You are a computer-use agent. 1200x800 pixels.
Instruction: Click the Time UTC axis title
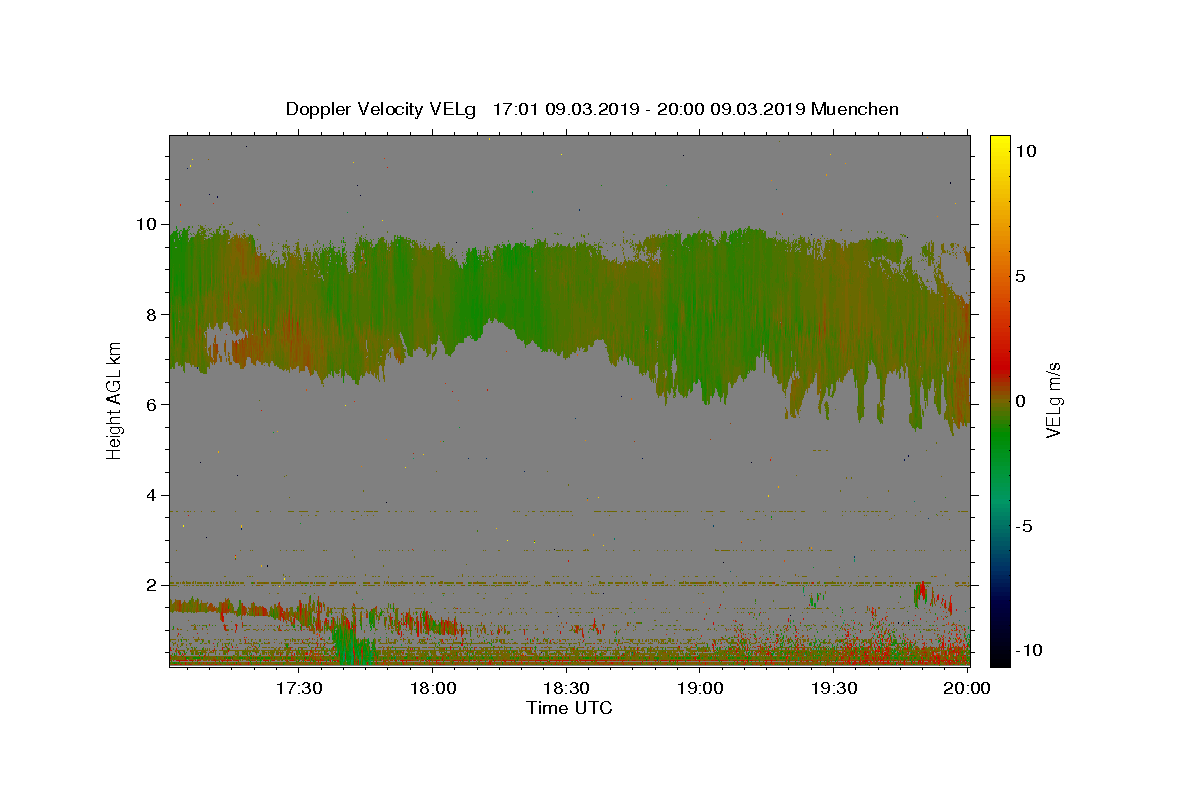tap(569, 708)
